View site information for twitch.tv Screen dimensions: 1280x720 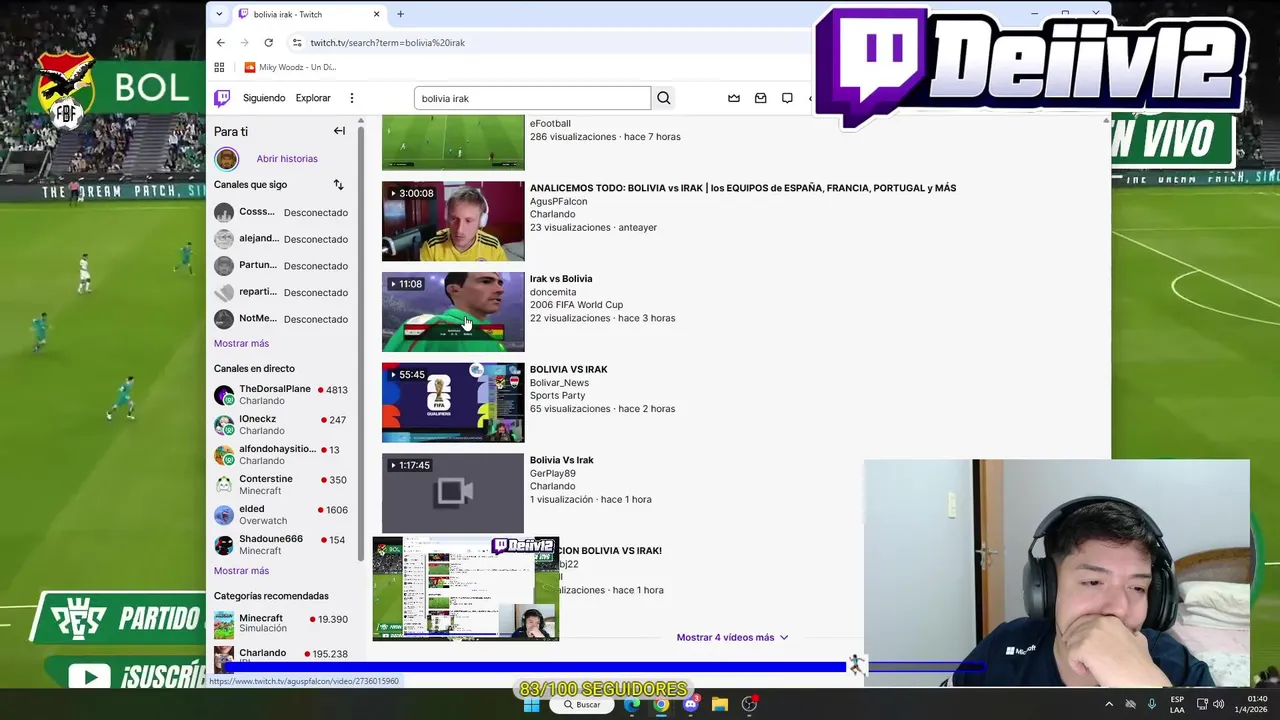(x=296, y=43)
